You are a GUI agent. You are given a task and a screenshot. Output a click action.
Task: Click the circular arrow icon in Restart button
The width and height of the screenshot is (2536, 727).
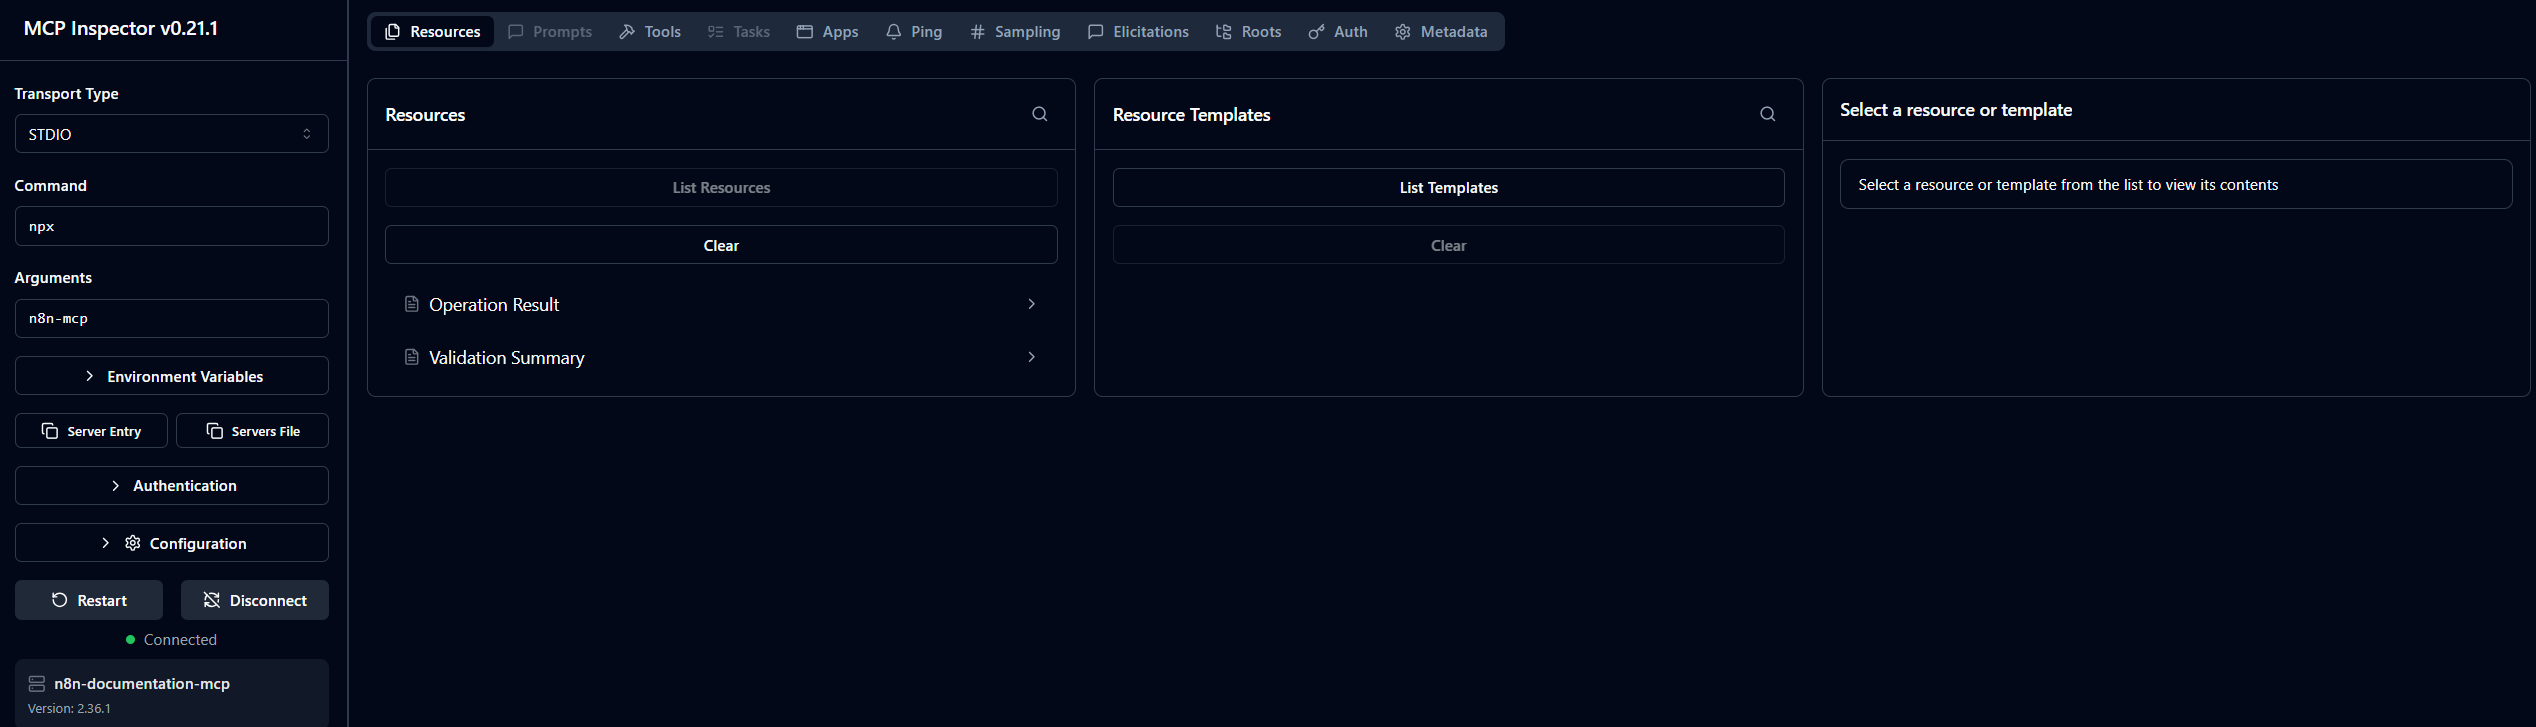click(x=60, y=600)
